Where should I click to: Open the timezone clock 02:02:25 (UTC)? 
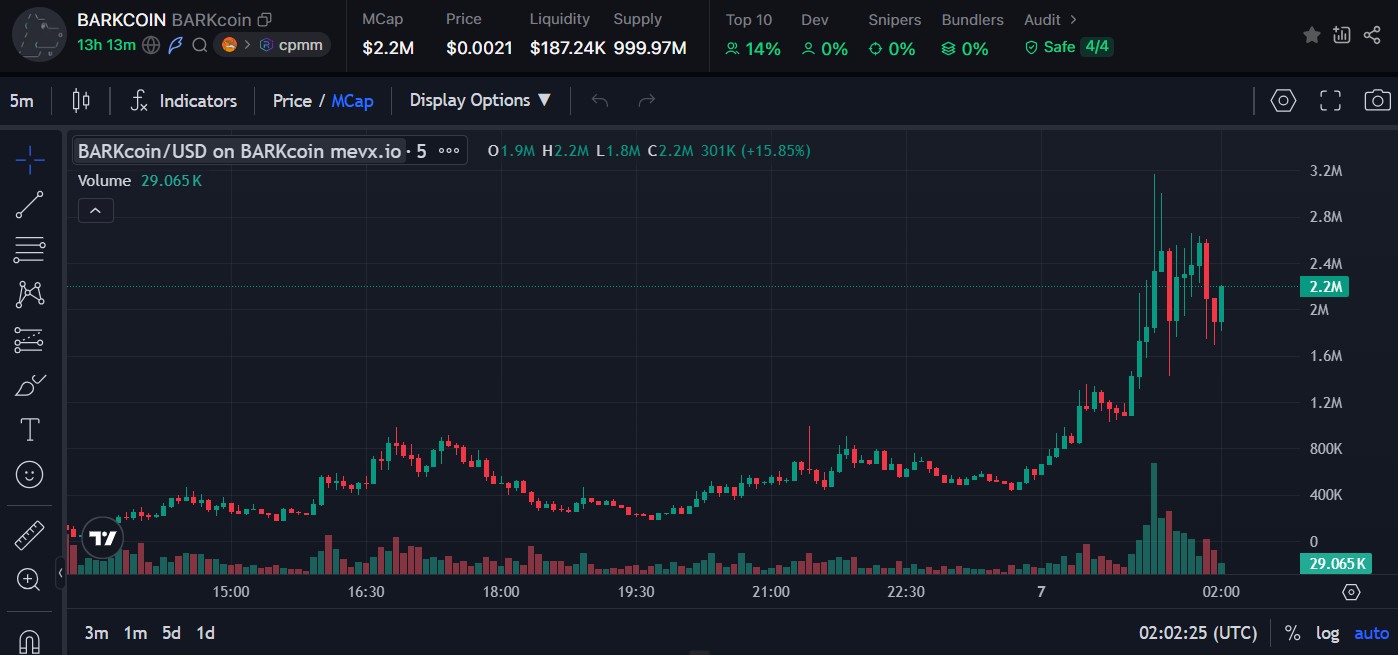(1197, 633)
